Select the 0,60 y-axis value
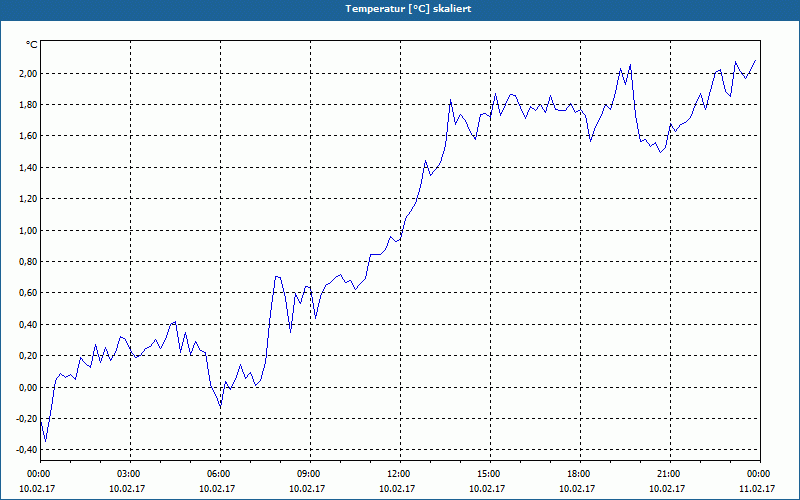800x500 pixels. (28, 293)
